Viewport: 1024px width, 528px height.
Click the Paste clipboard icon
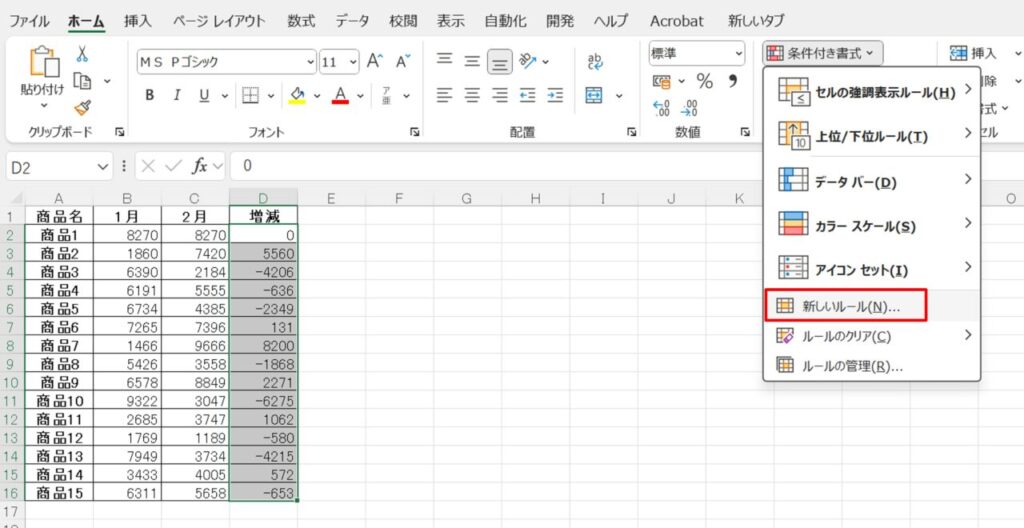coord(44,63)
